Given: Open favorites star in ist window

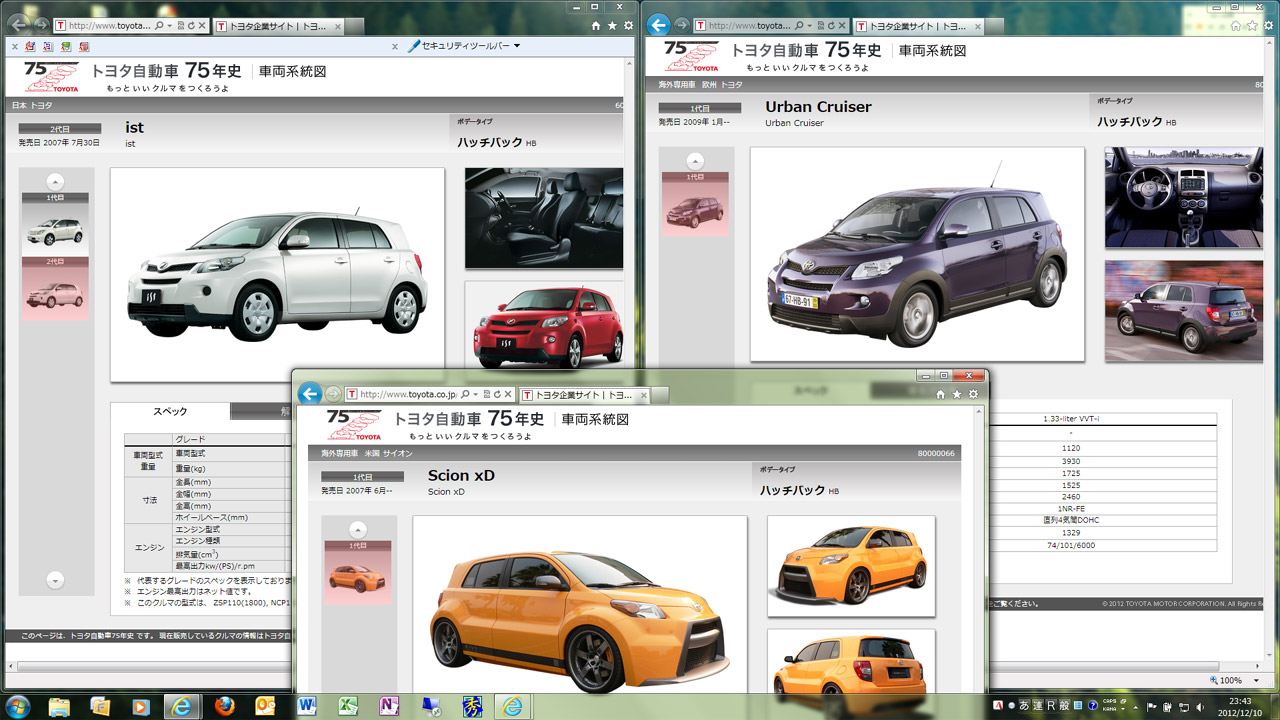Looking at the screenshot, I should (x=612, y=25).
